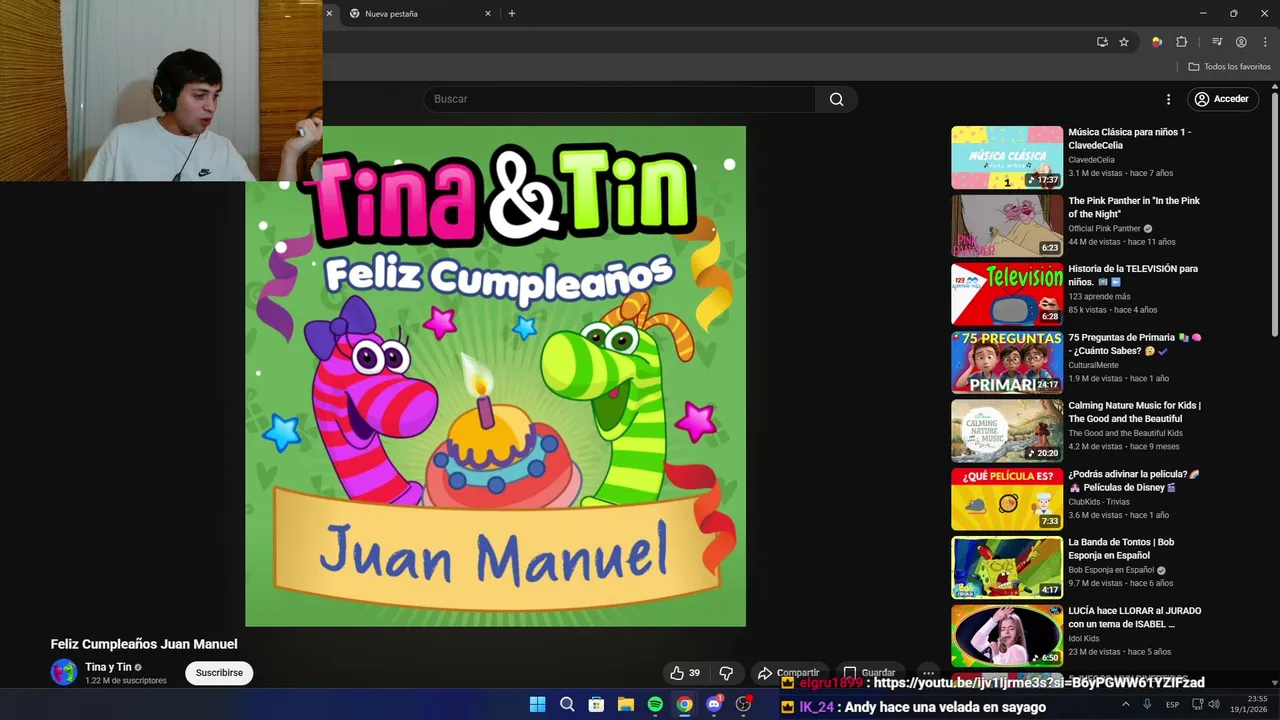Open the Chrome extensions puzzle icon
Screen dimensions: 1280x720
click(1182, 42)
